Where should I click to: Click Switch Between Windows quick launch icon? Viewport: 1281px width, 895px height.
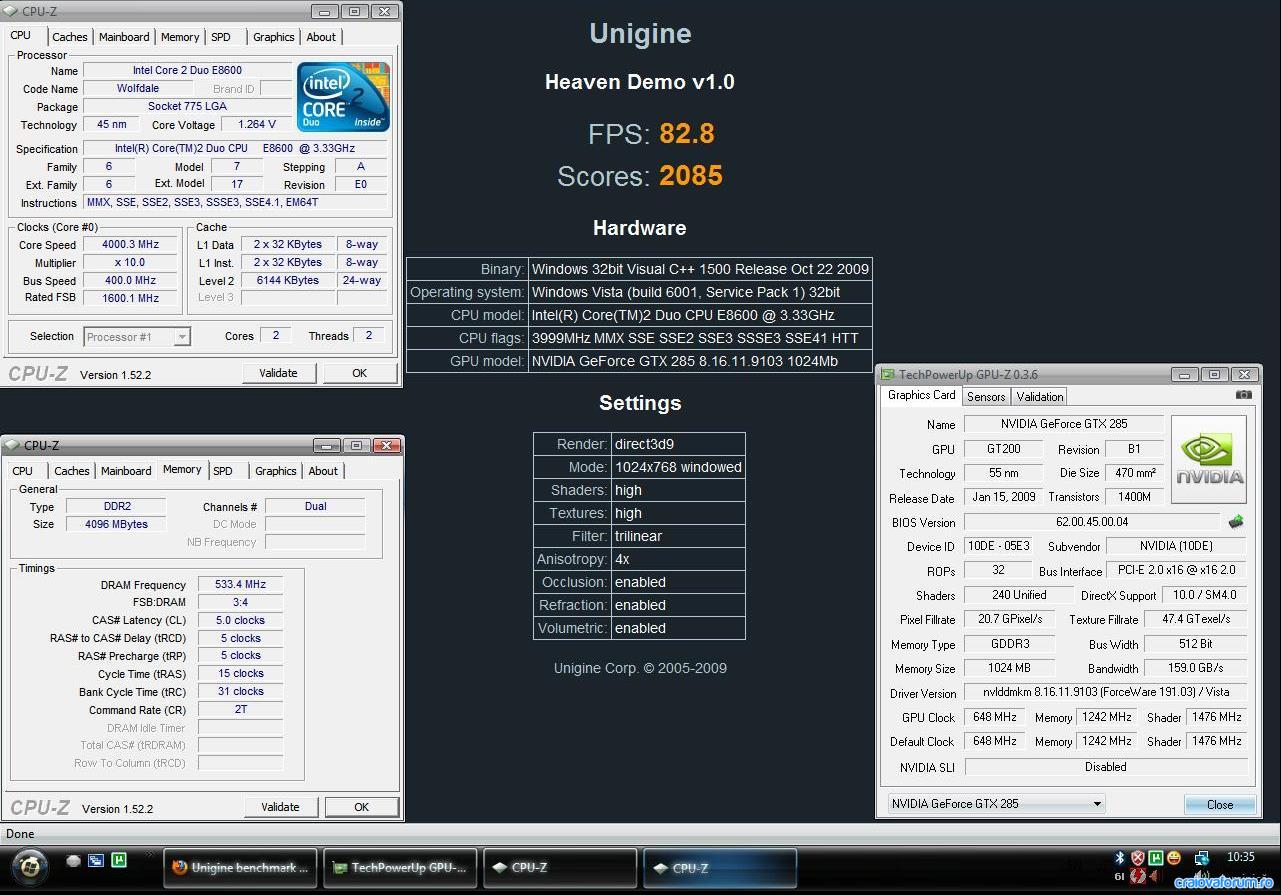tap(96, 860)
